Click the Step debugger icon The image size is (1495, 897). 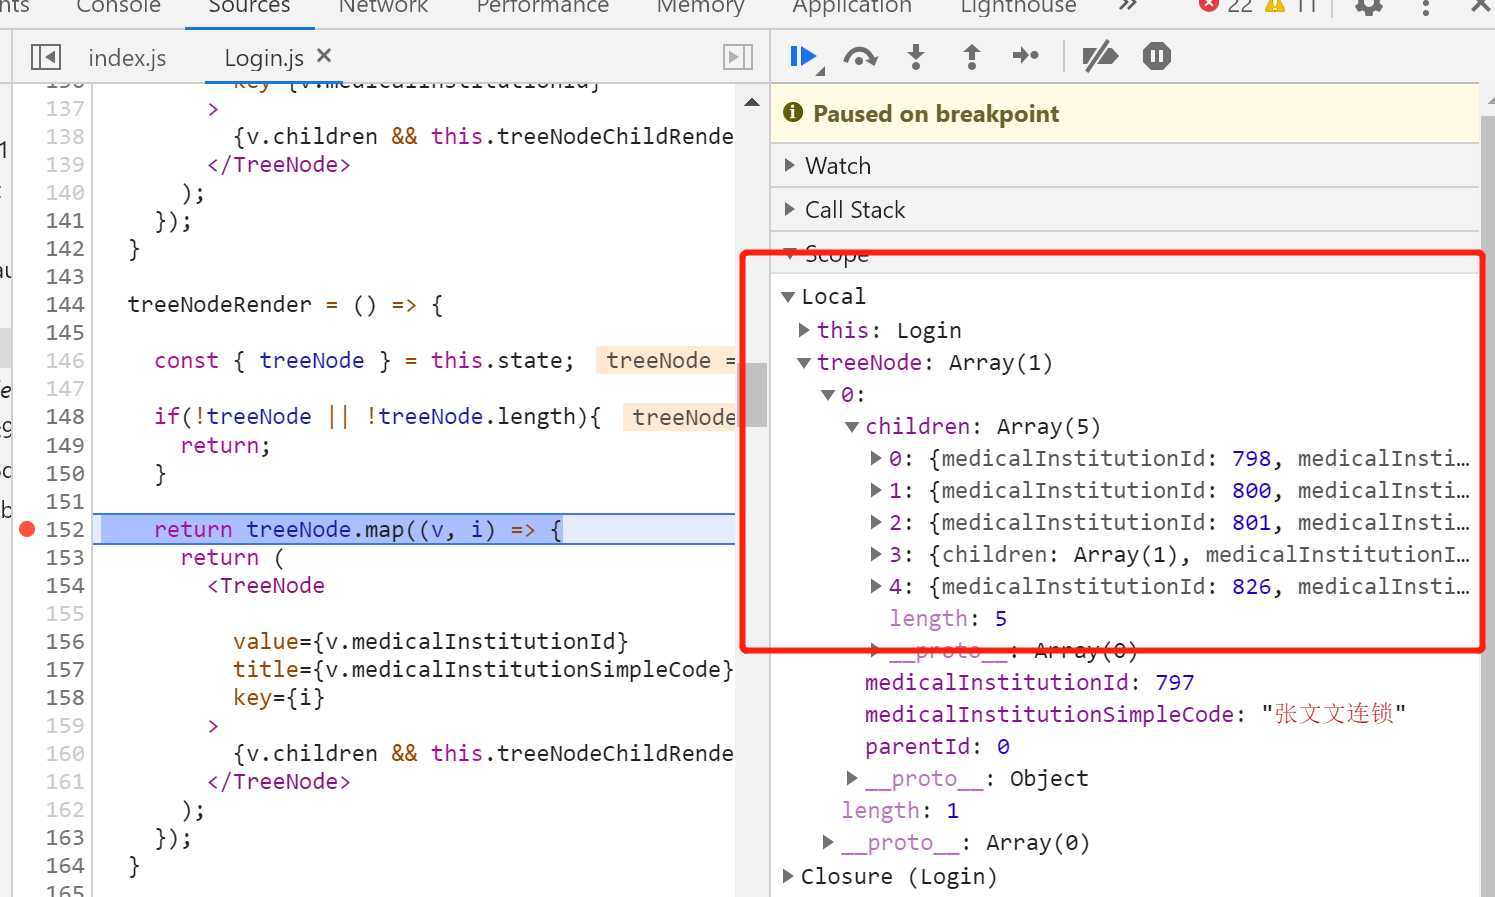[x=1026, y=56]
